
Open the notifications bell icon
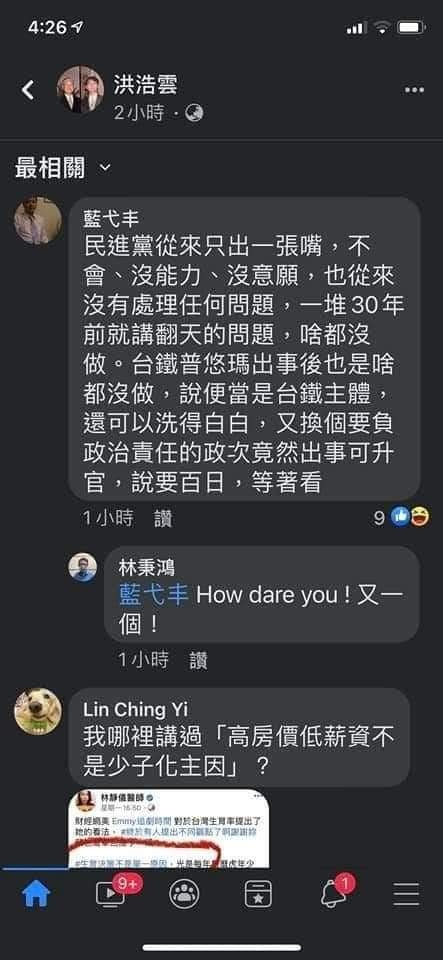coord(335,893)
